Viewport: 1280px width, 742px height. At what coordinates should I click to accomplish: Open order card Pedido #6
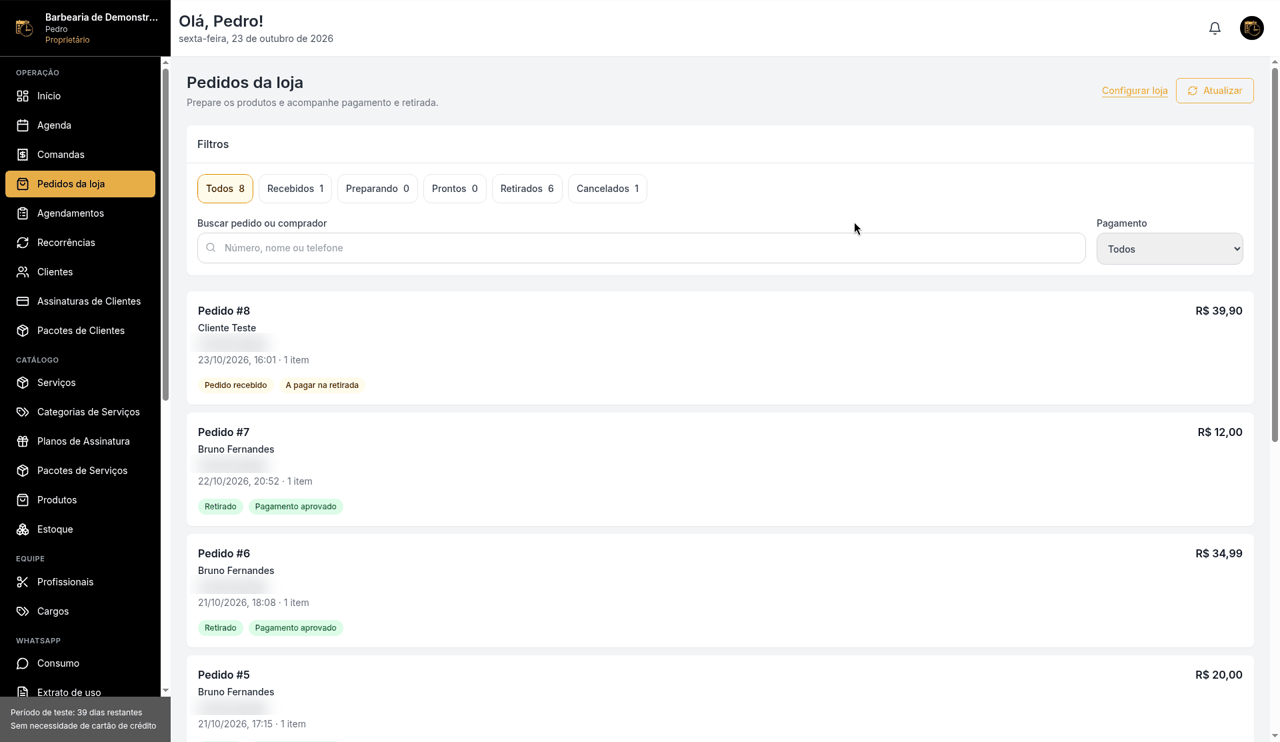pos(720,591)
